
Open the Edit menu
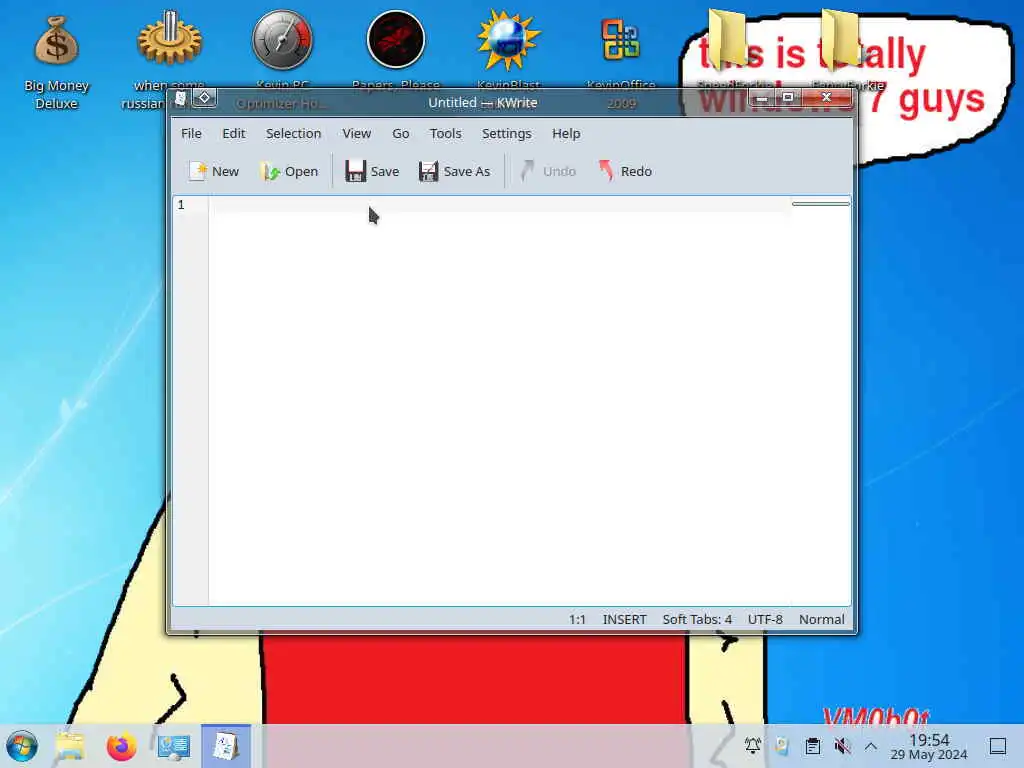234,133
